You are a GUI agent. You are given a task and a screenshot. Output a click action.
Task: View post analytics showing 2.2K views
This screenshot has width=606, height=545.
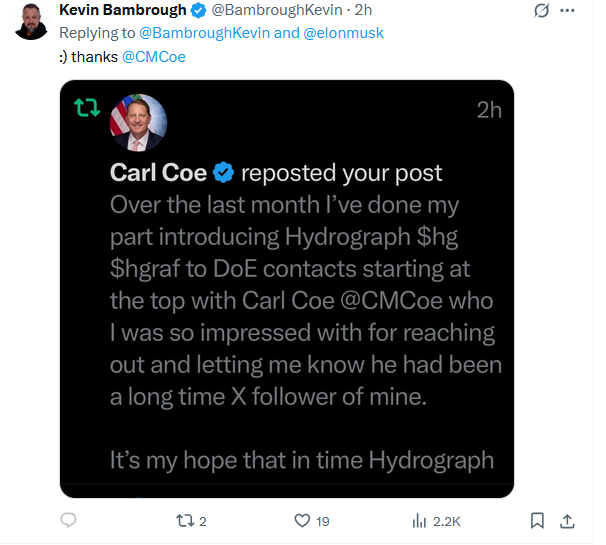pyautogui.click(x=419, y=521)
